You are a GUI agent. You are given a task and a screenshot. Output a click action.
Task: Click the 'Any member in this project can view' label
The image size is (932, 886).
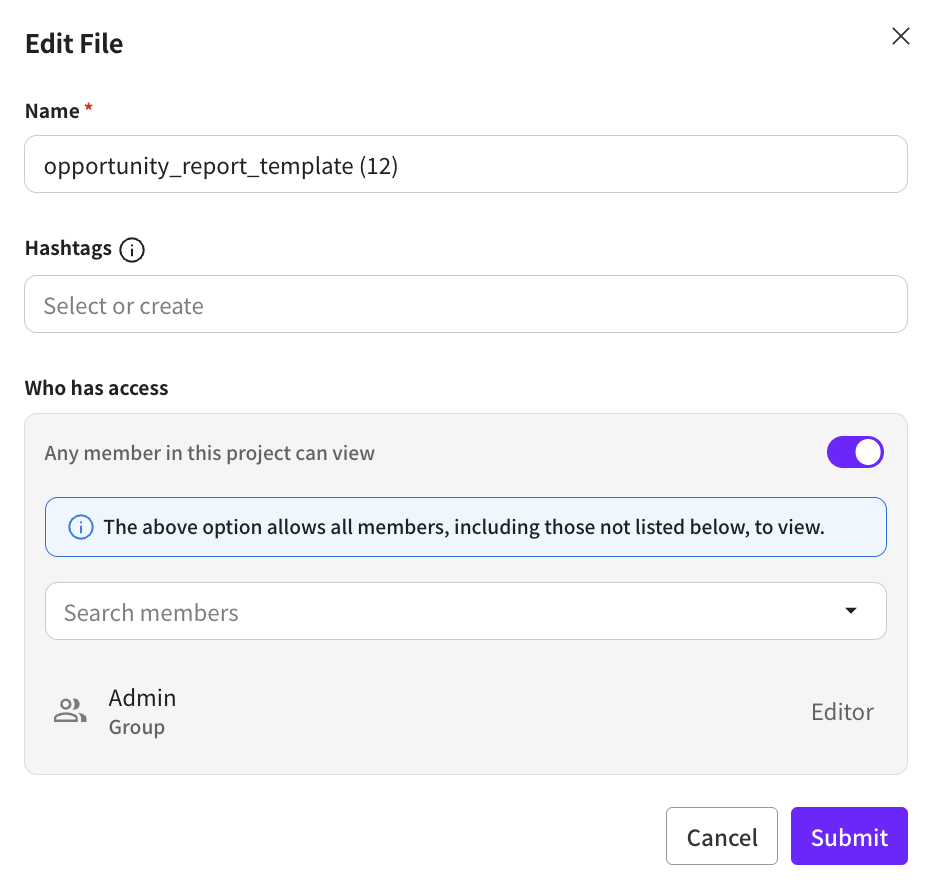[x=210, y=453]
